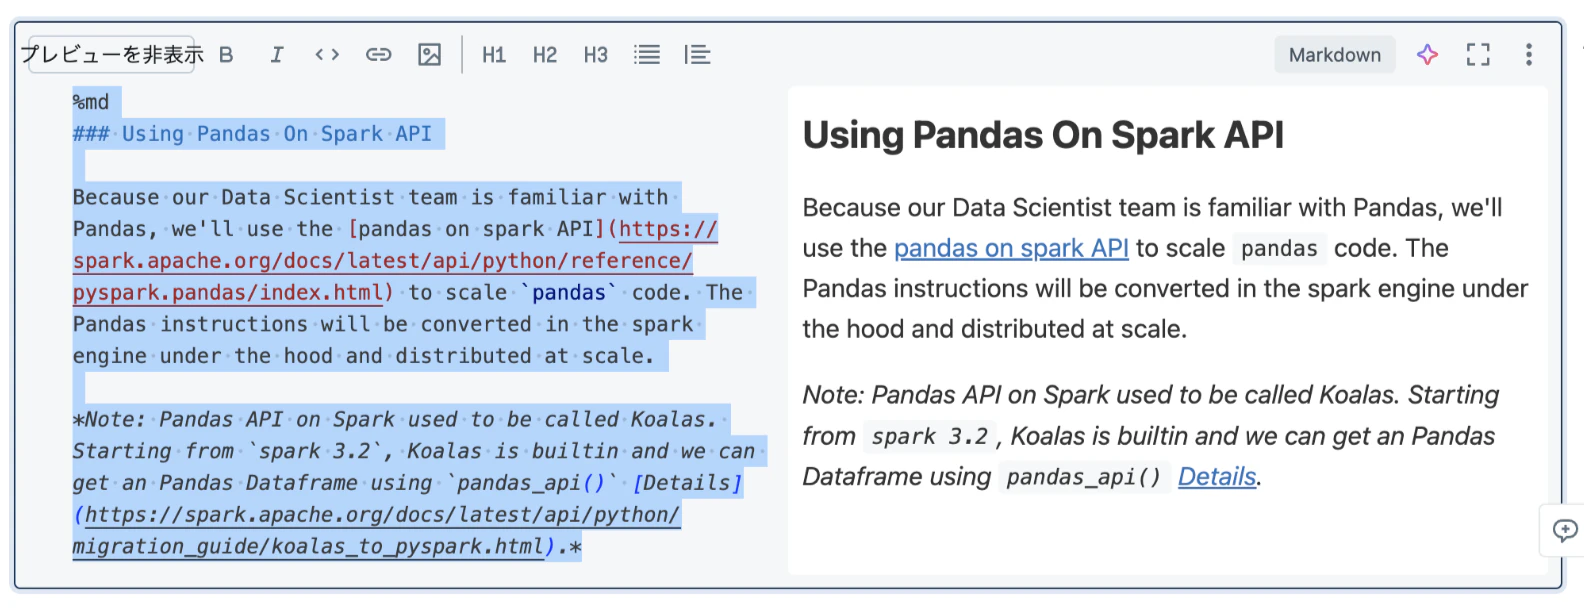Hide the preview with プレビューを非表示 button
This screenshot has height=614, width=1584.
(112, 55)
